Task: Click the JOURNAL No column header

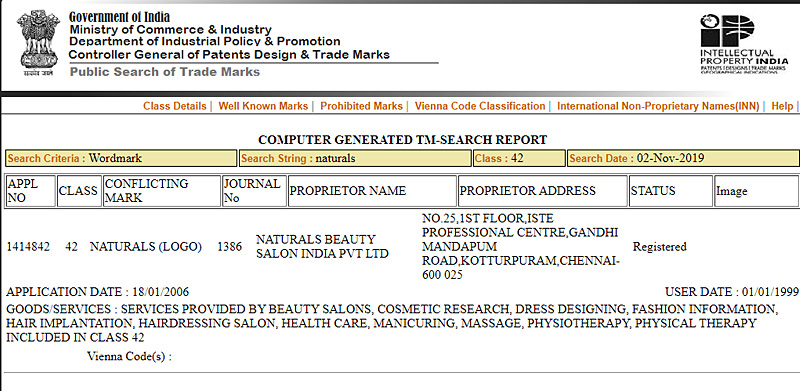Action: (254, 191)
